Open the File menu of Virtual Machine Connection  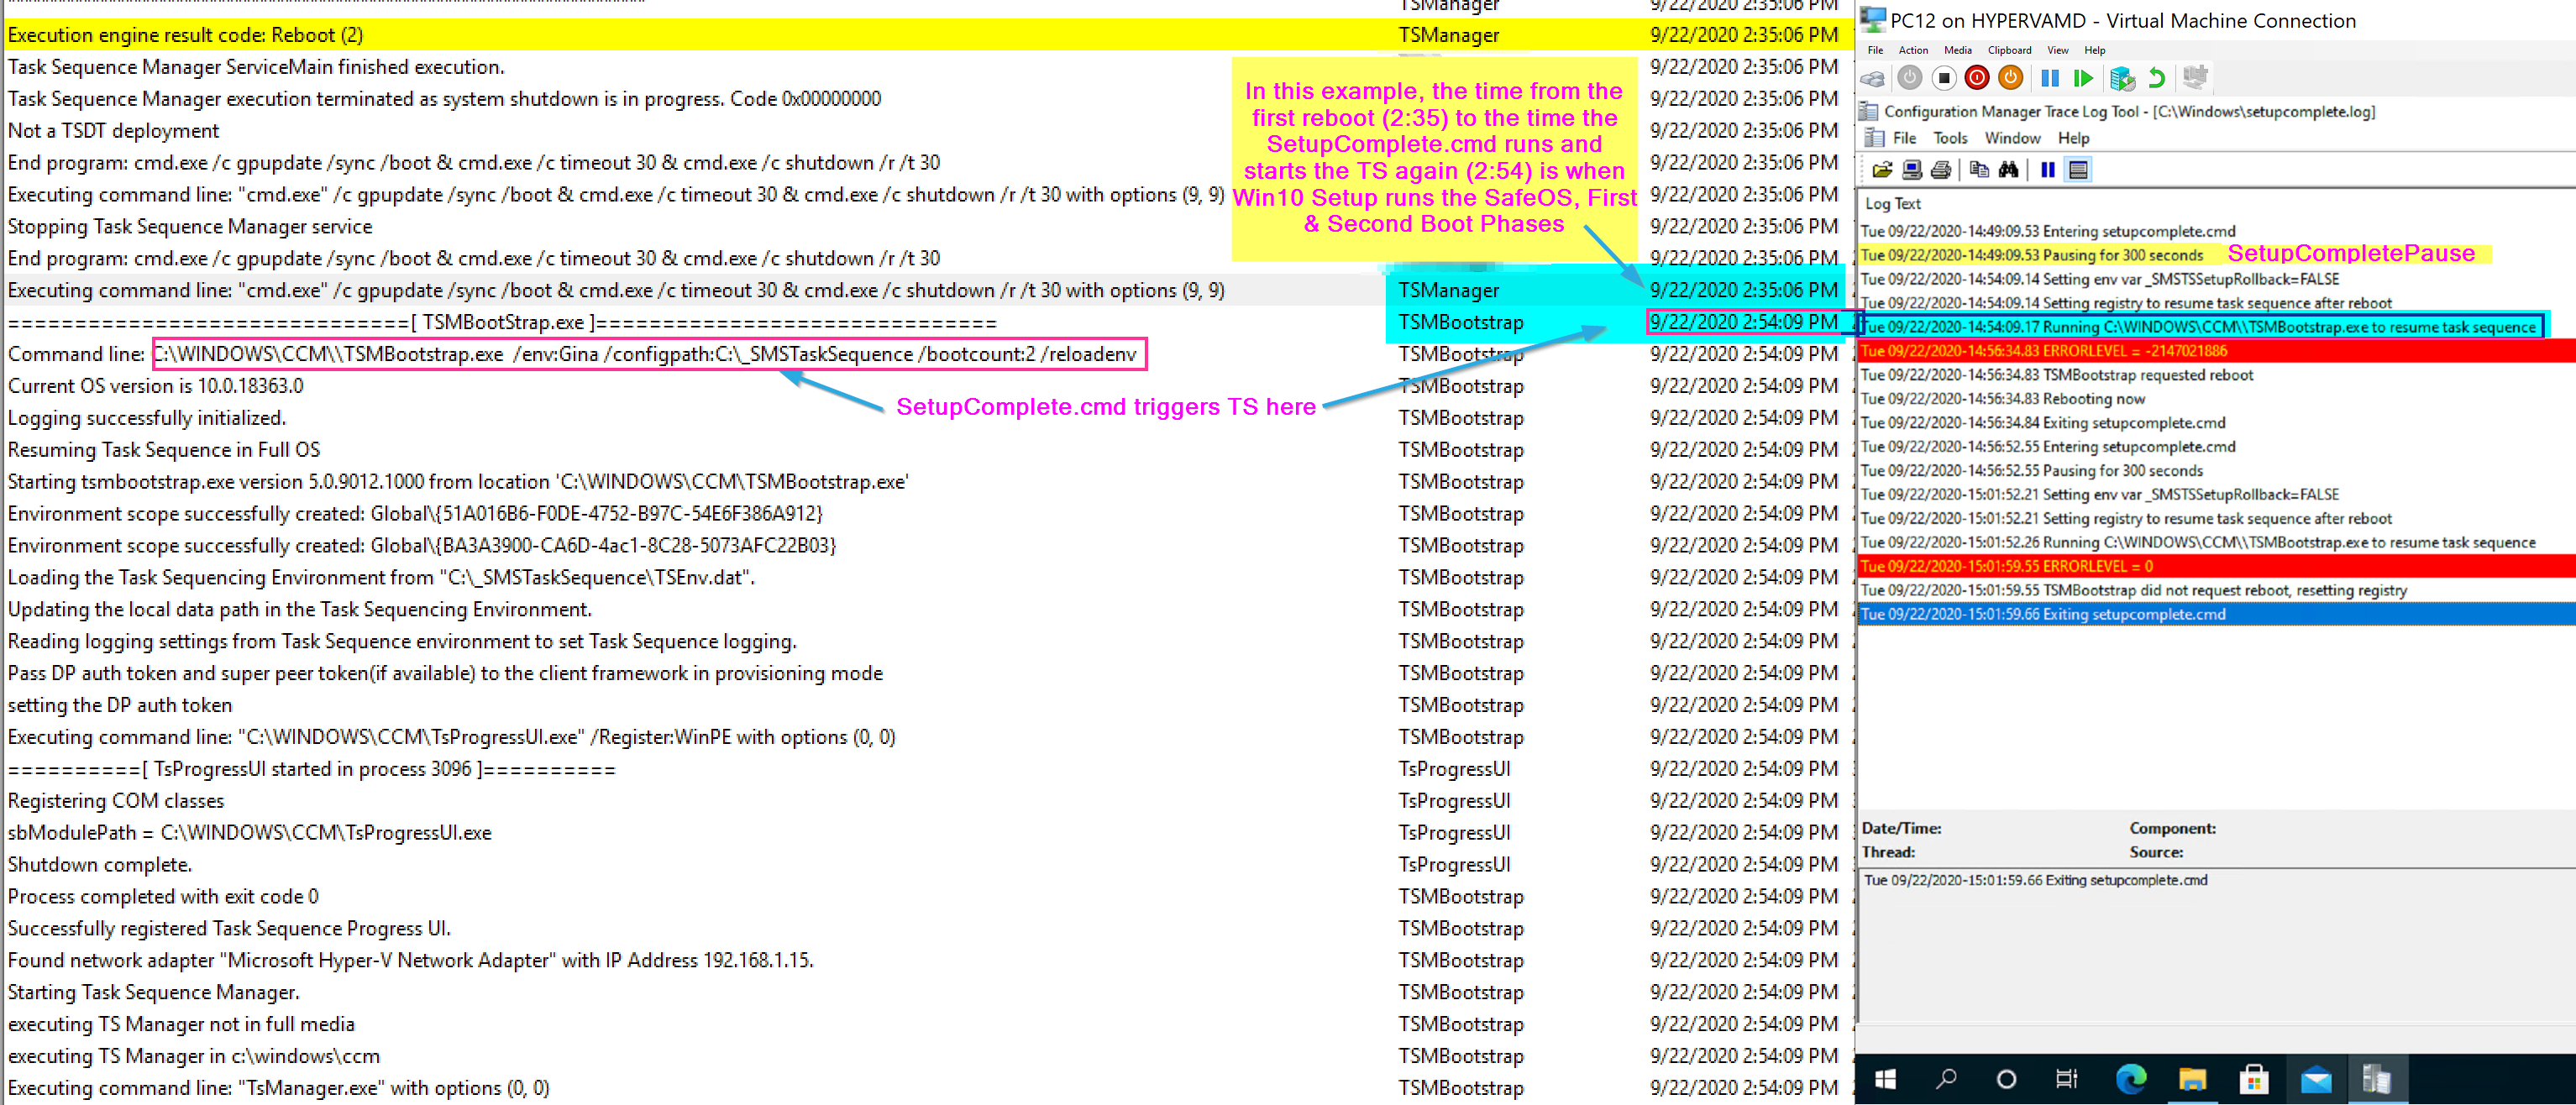(1875, 50)
